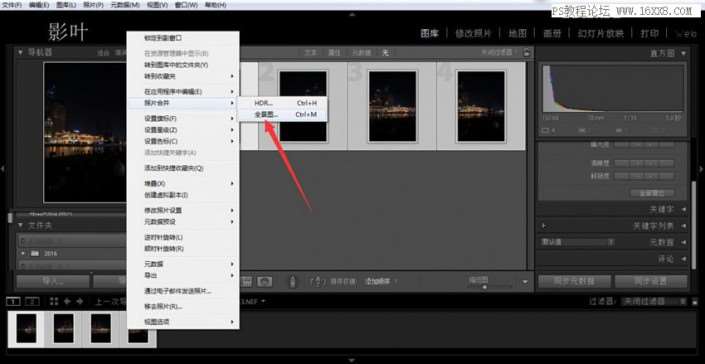
Task: Open 设置旗标 submenu
Action: click(x=183, y=118)
